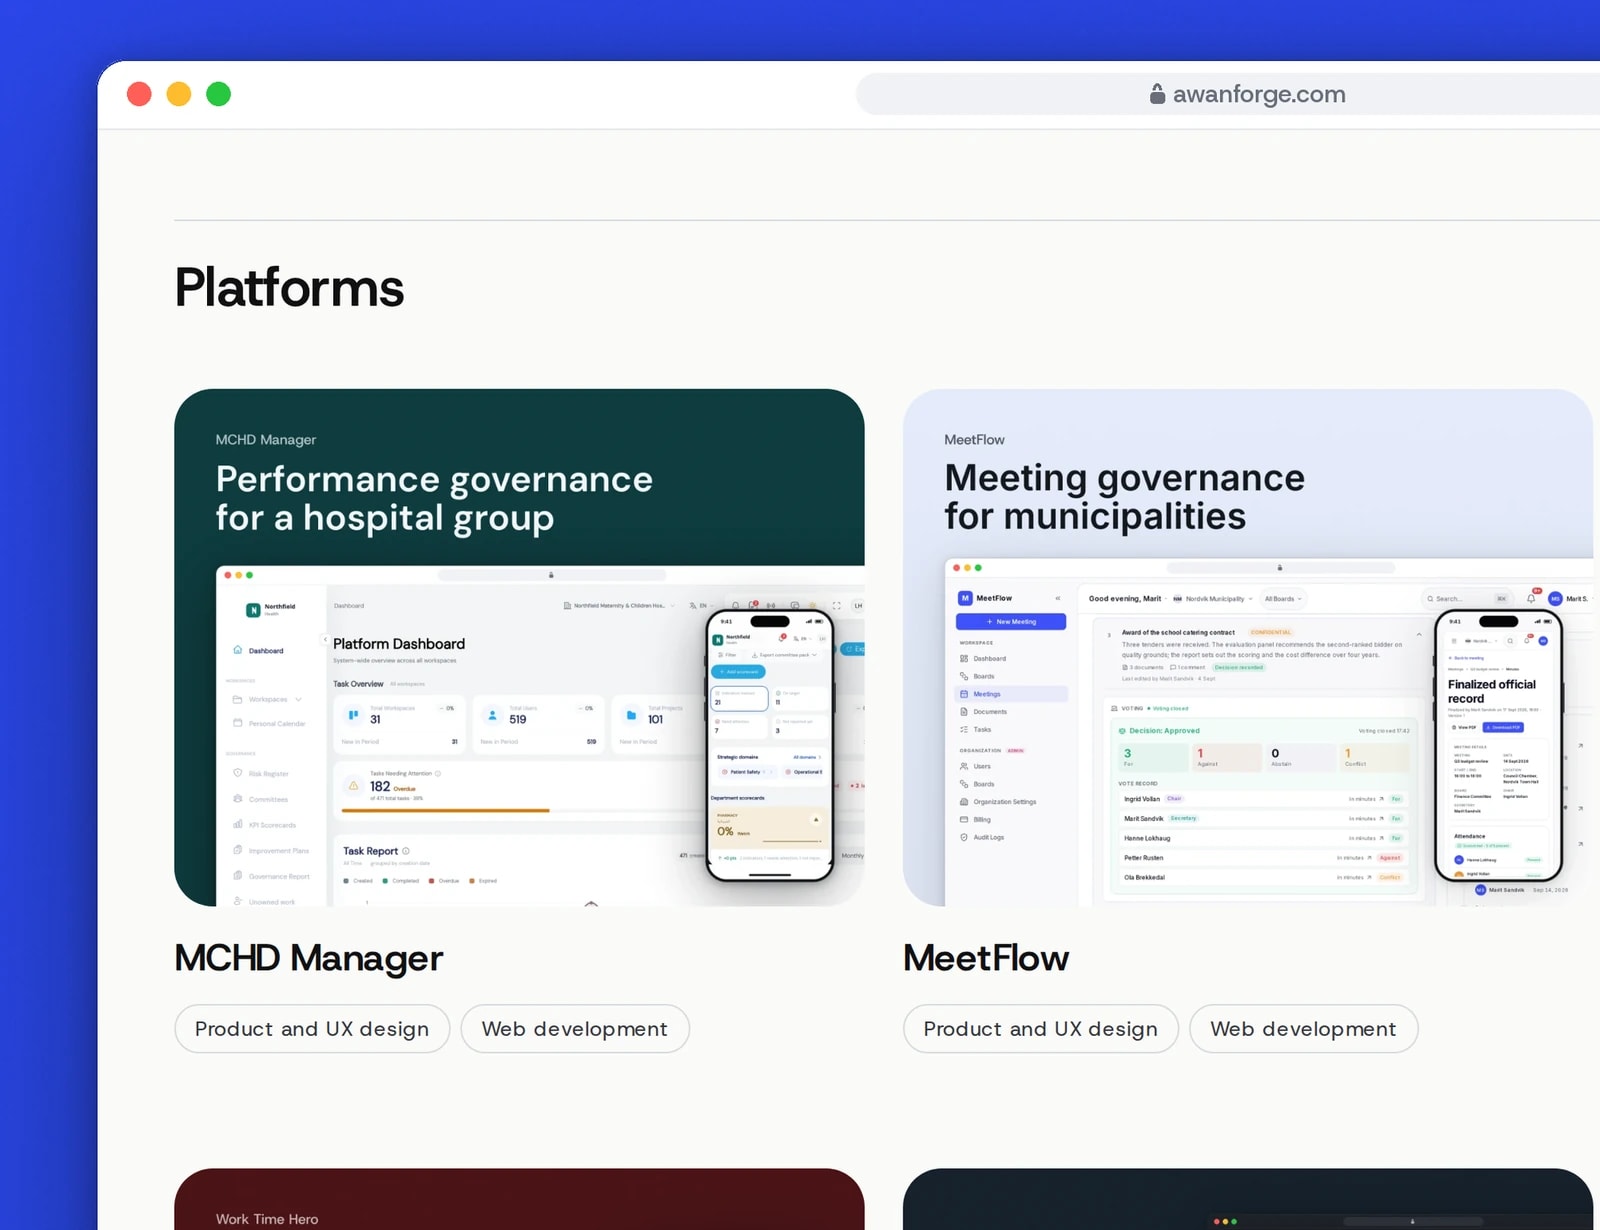1600x1230 pixels.
Task: Click 'Platform Dashboard' text in MCHD preview
Action: 399,644
